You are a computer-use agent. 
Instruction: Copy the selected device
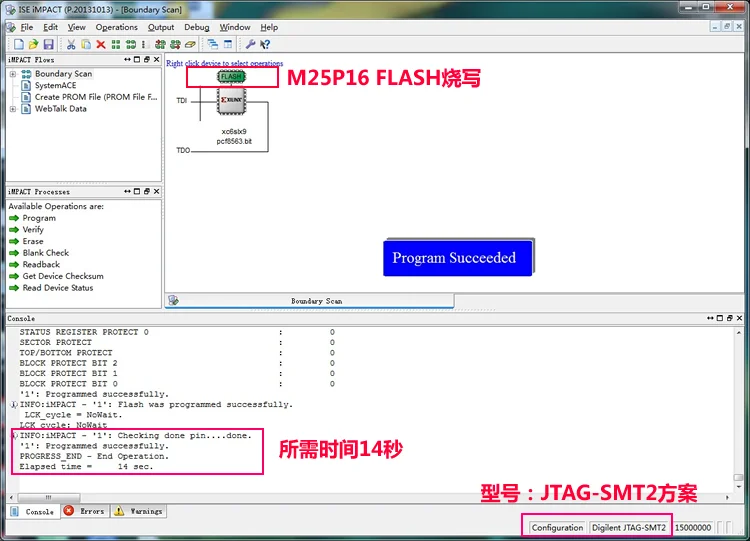click(x=86, y=44)
